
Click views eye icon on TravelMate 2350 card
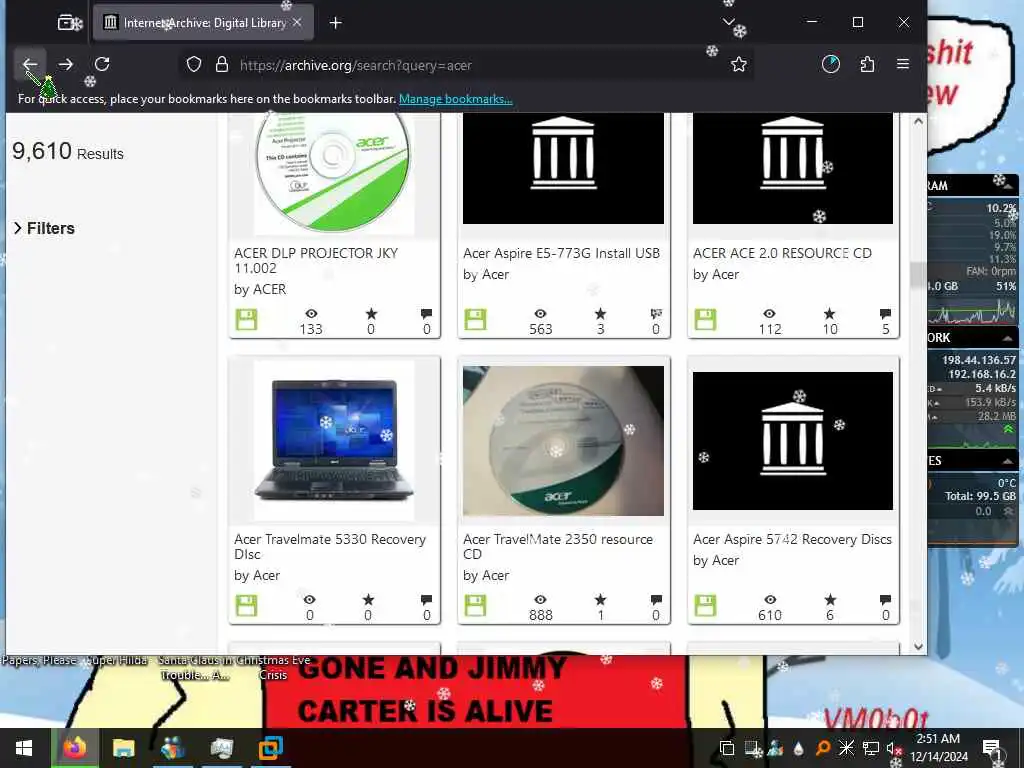[x=541, y=600]
